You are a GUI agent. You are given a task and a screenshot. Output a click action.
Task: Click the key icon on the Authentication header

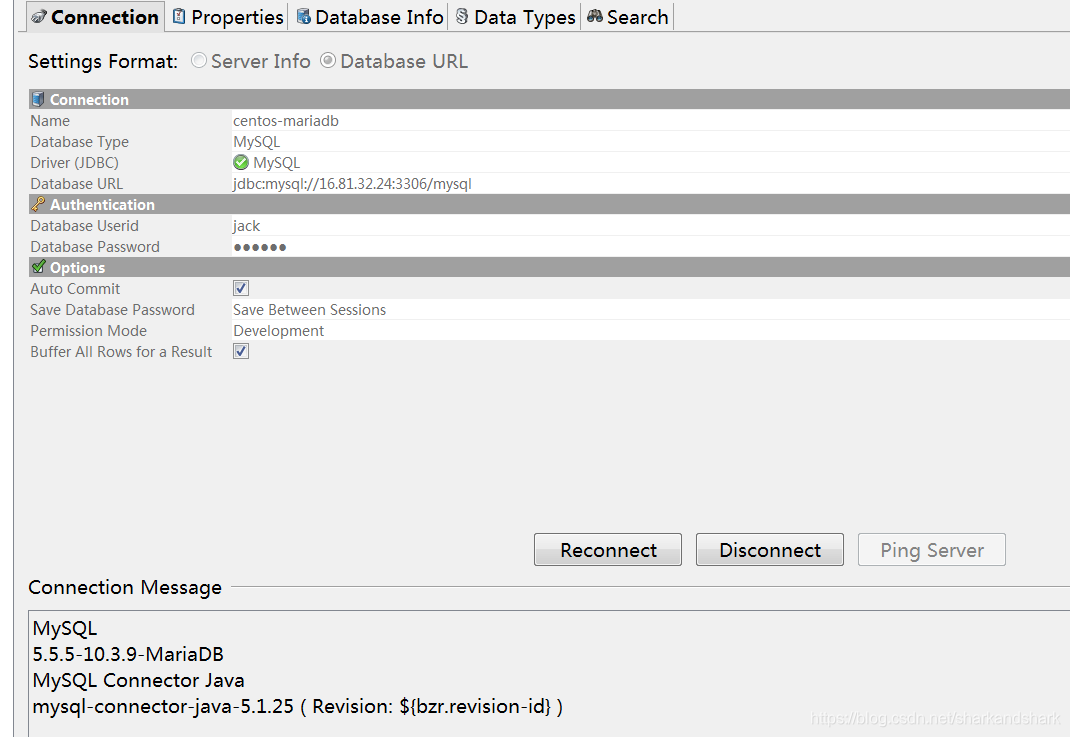37,204
